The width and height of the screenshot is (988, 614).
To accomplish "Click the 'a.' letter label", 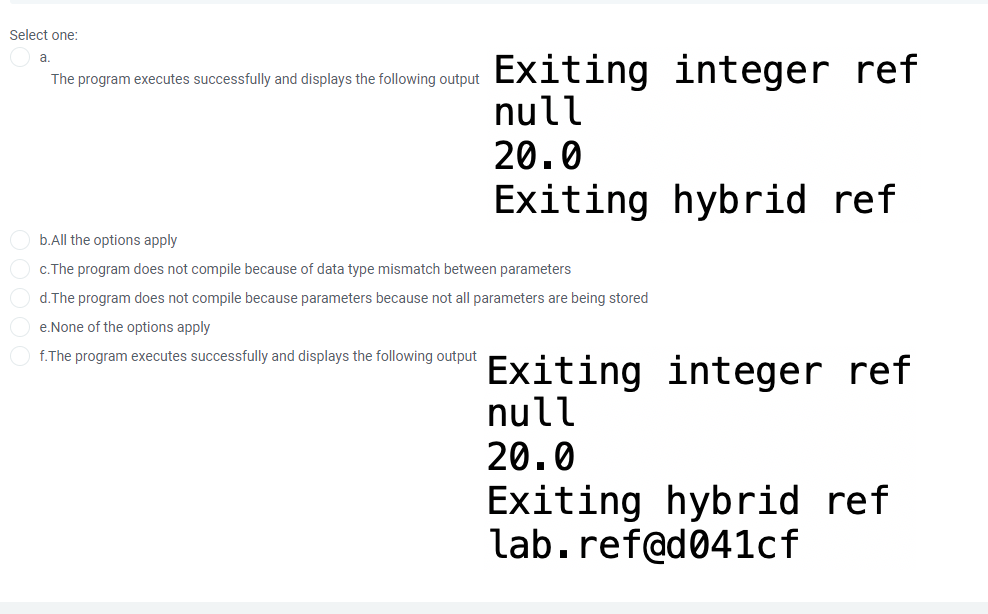I will (x=45, y=57).
